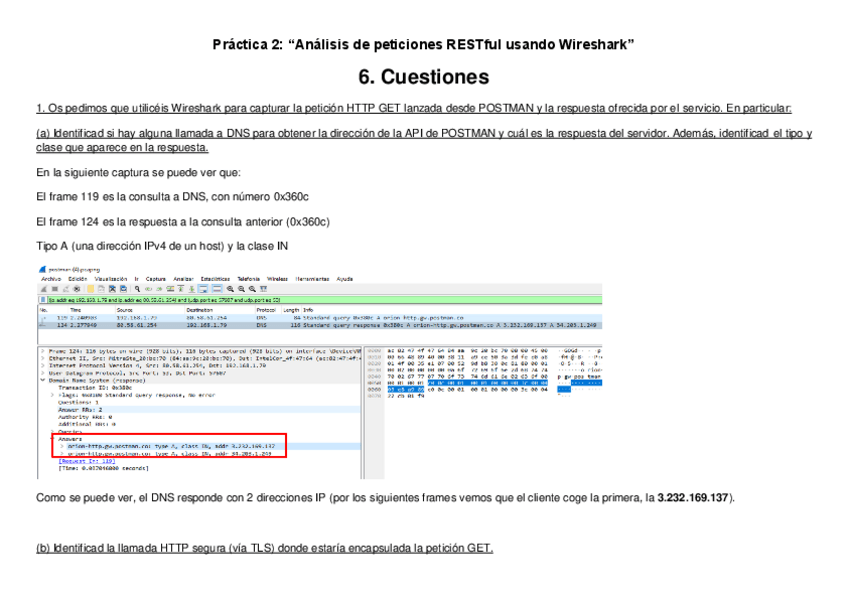
Task: Jump to the last packet icon
Action: [x=191, y=289]
